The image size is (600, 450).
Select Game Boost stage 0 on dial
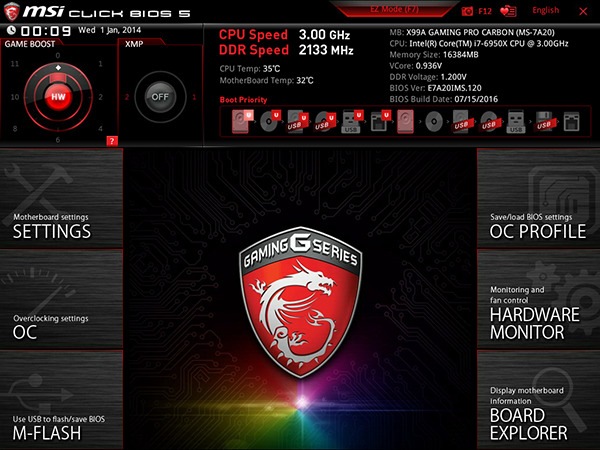point(58,55)
